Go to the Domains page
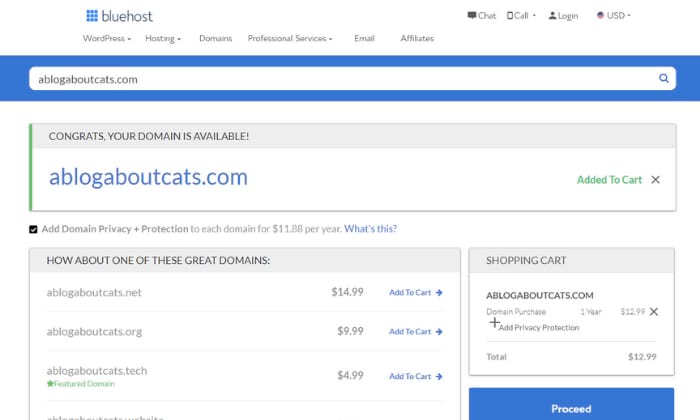 pos(216,38)
